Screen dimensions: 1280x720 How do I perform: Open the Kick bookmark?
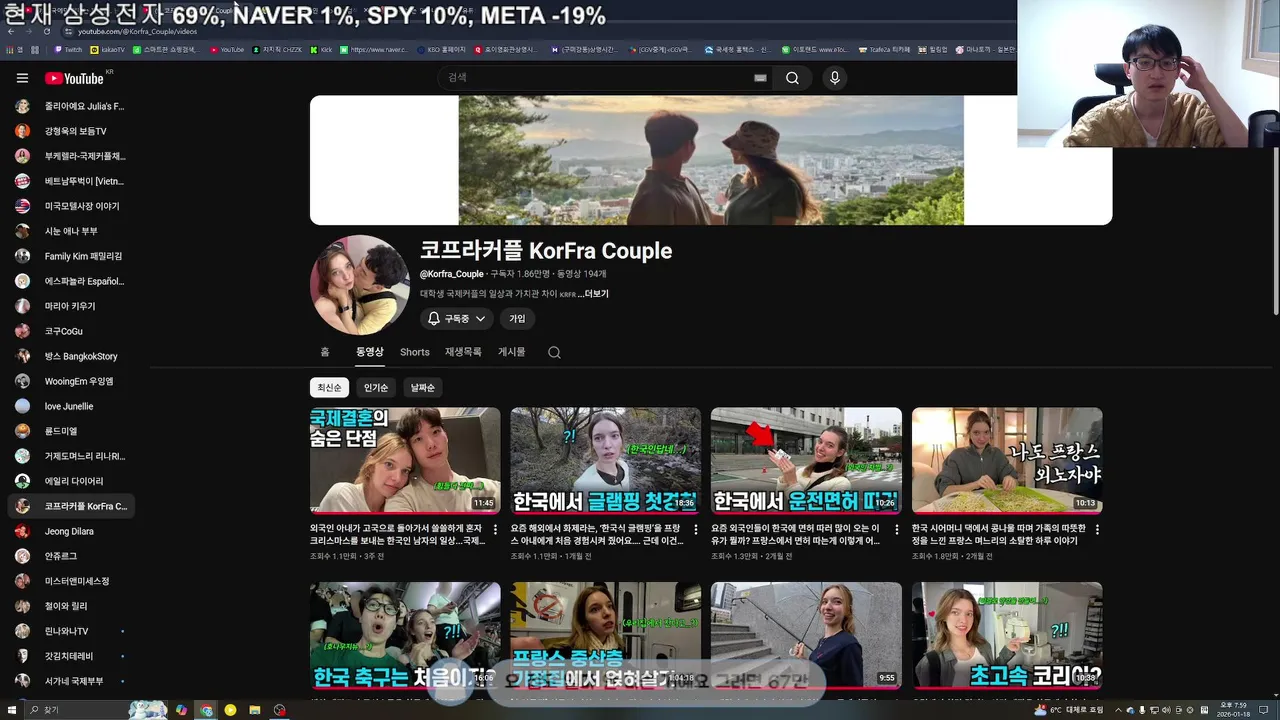point(321,49)
